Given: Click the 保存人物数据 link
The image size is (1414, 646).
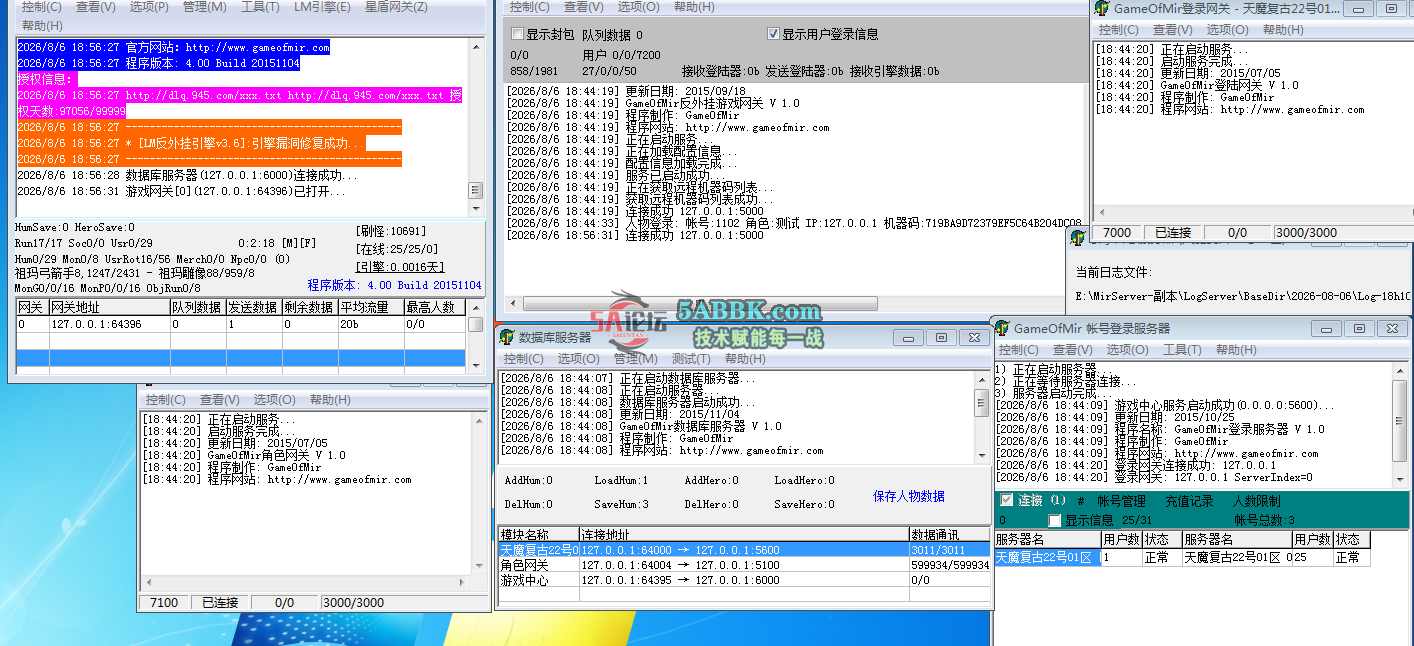Looking at the screenshot, I should [908, 496].
